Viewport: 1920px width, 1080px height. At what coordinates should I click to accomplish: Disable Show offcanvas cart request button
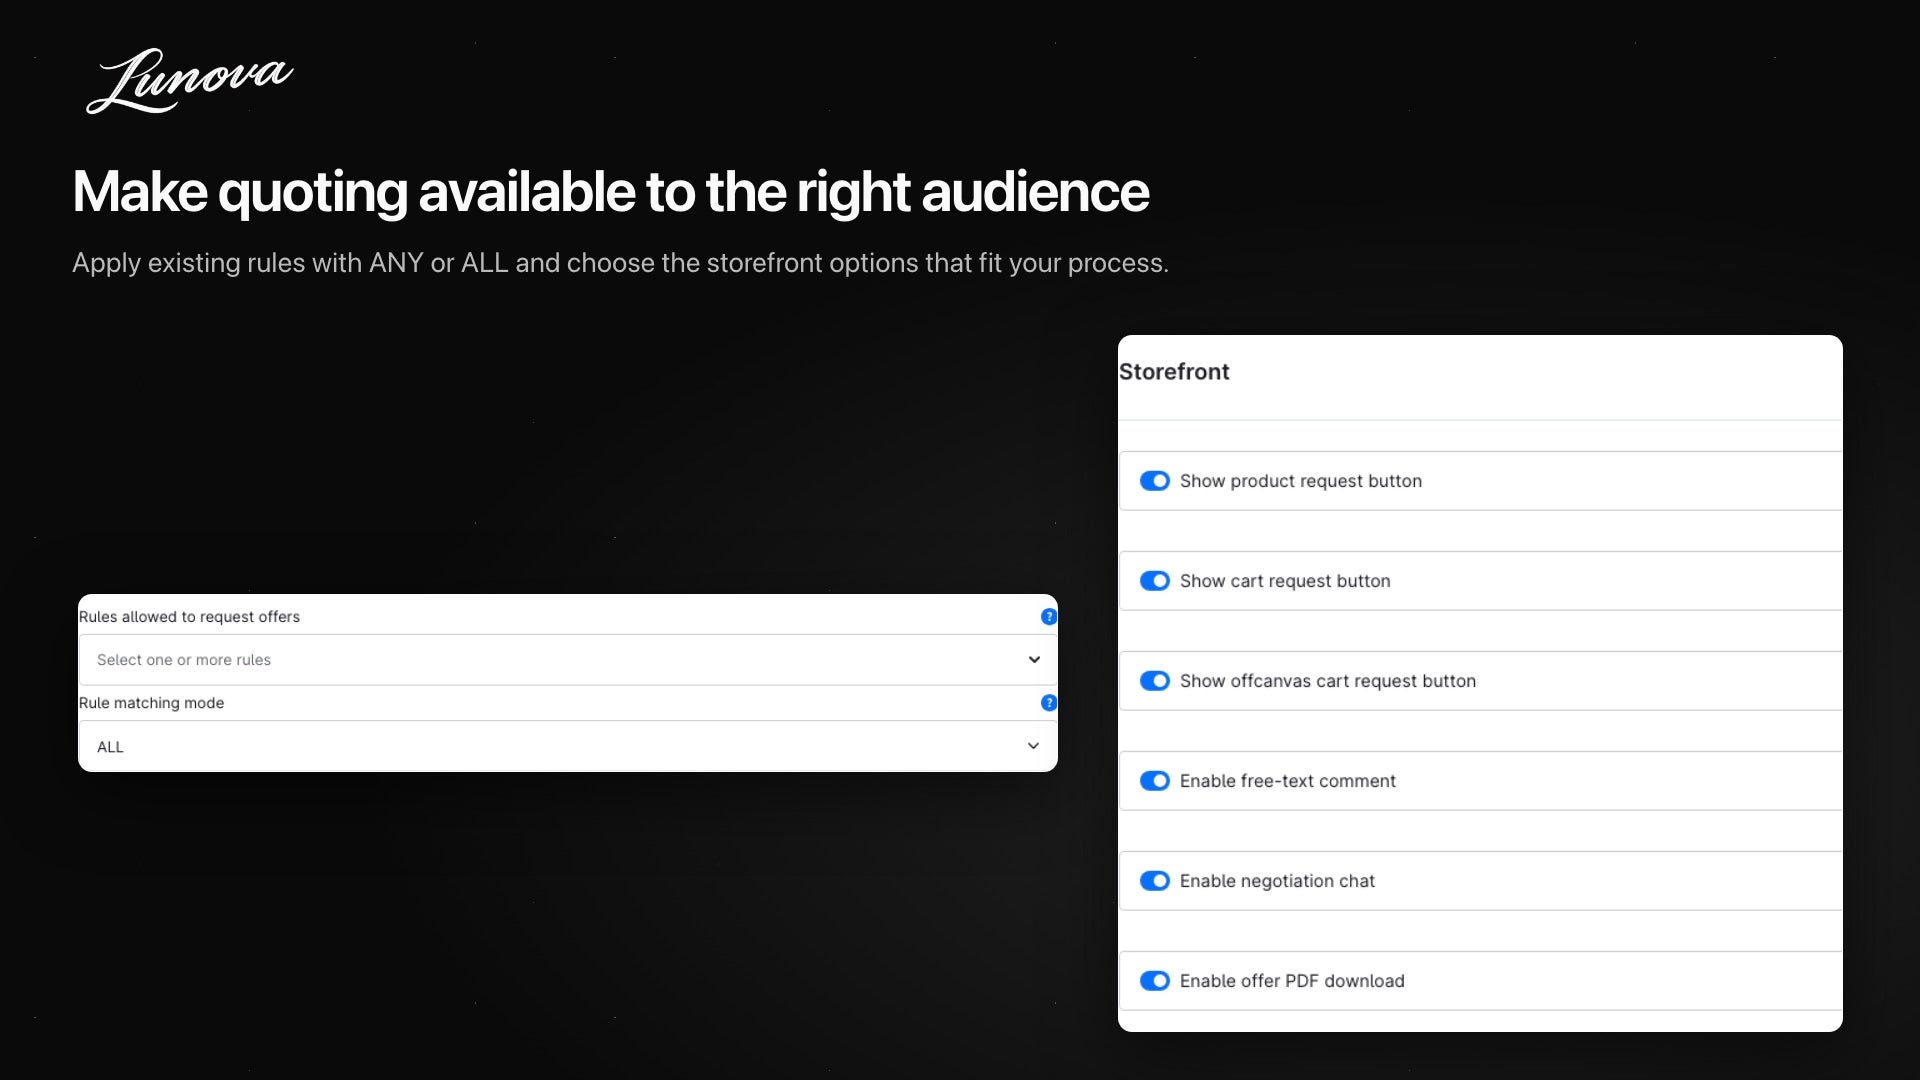[1155, 681]
